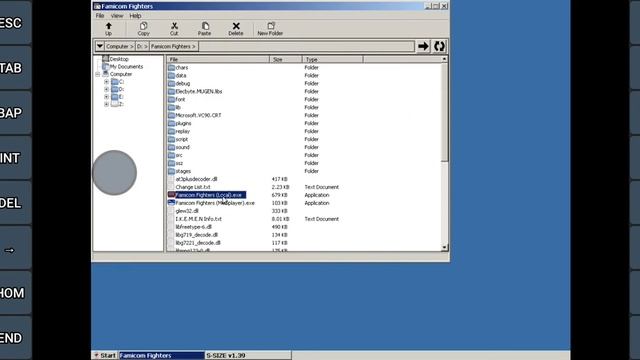This screenshot has height=360, width=640.
Task: Open the Help menu
Action: pyautogui.click(x=135, y=16)
